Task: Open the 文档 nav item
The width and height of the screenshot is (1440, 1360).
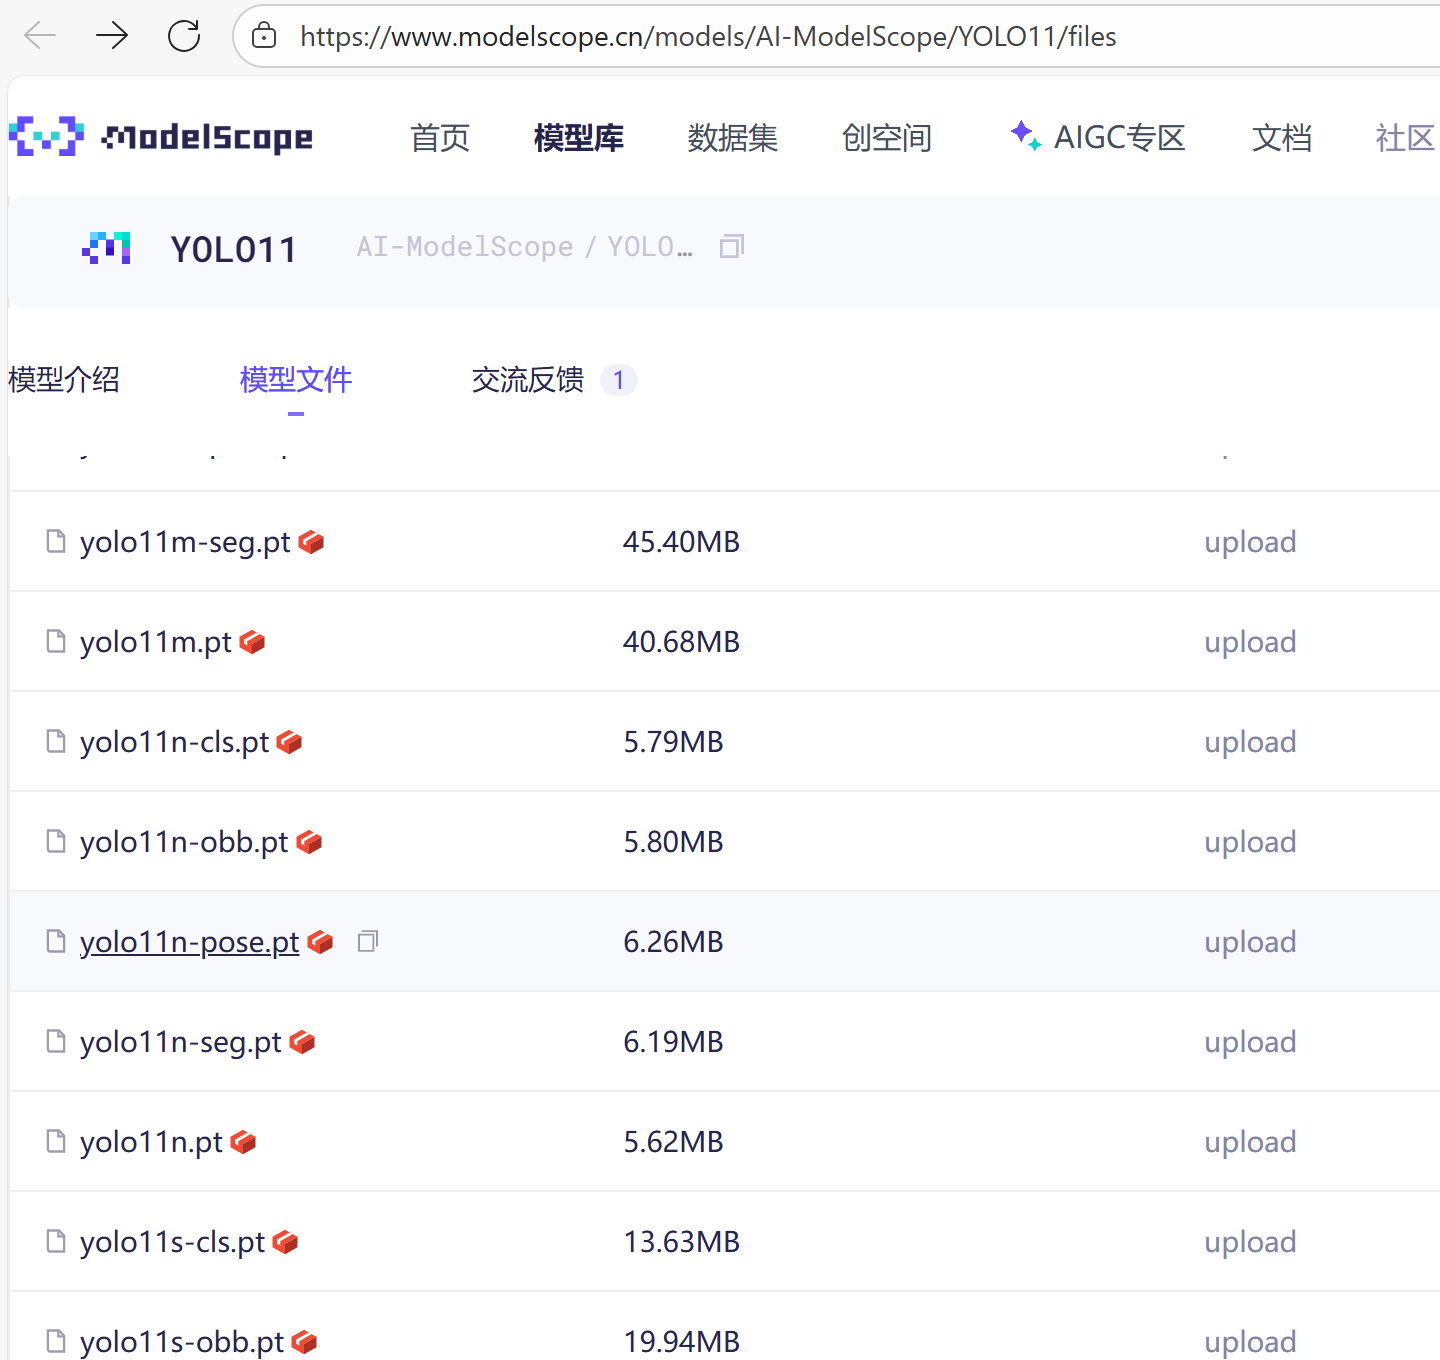Action: (1282, 138)
